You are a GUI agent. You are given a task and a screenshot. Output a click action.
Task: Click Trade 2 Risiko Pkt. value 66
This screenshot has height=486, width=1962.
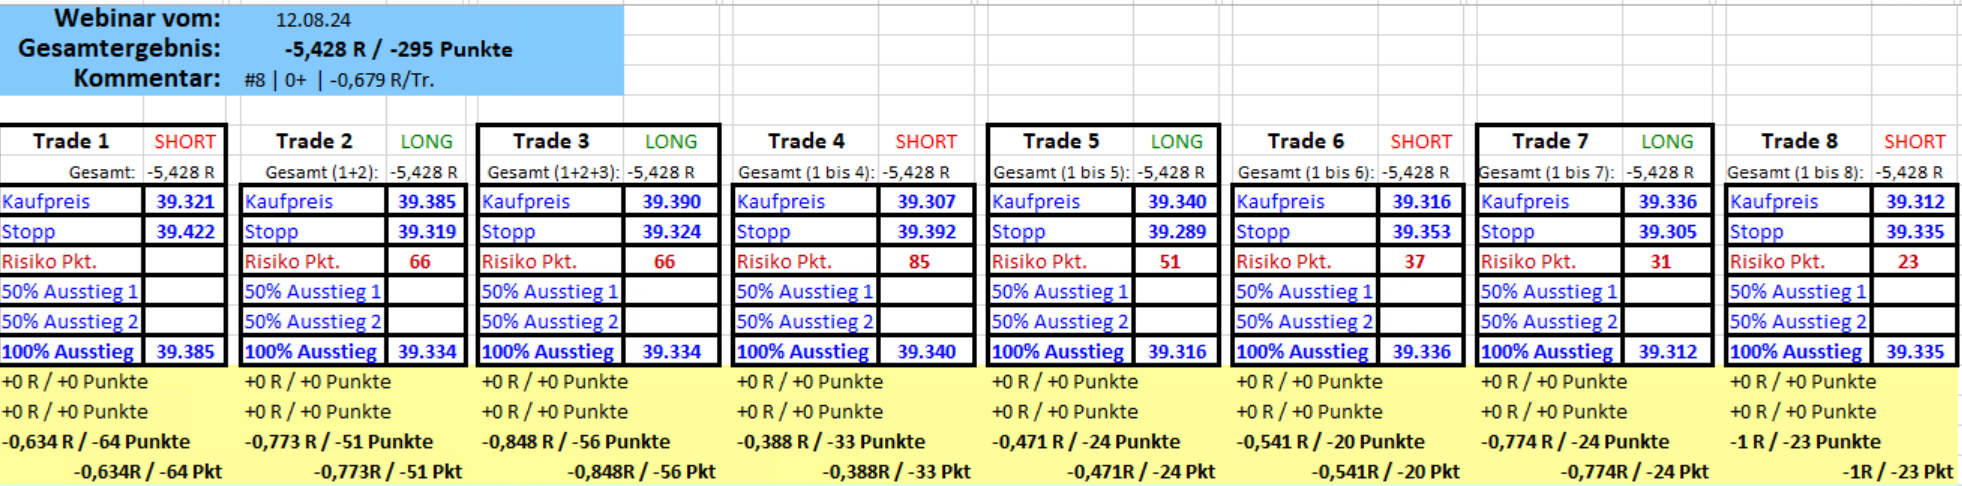(420, 261)
